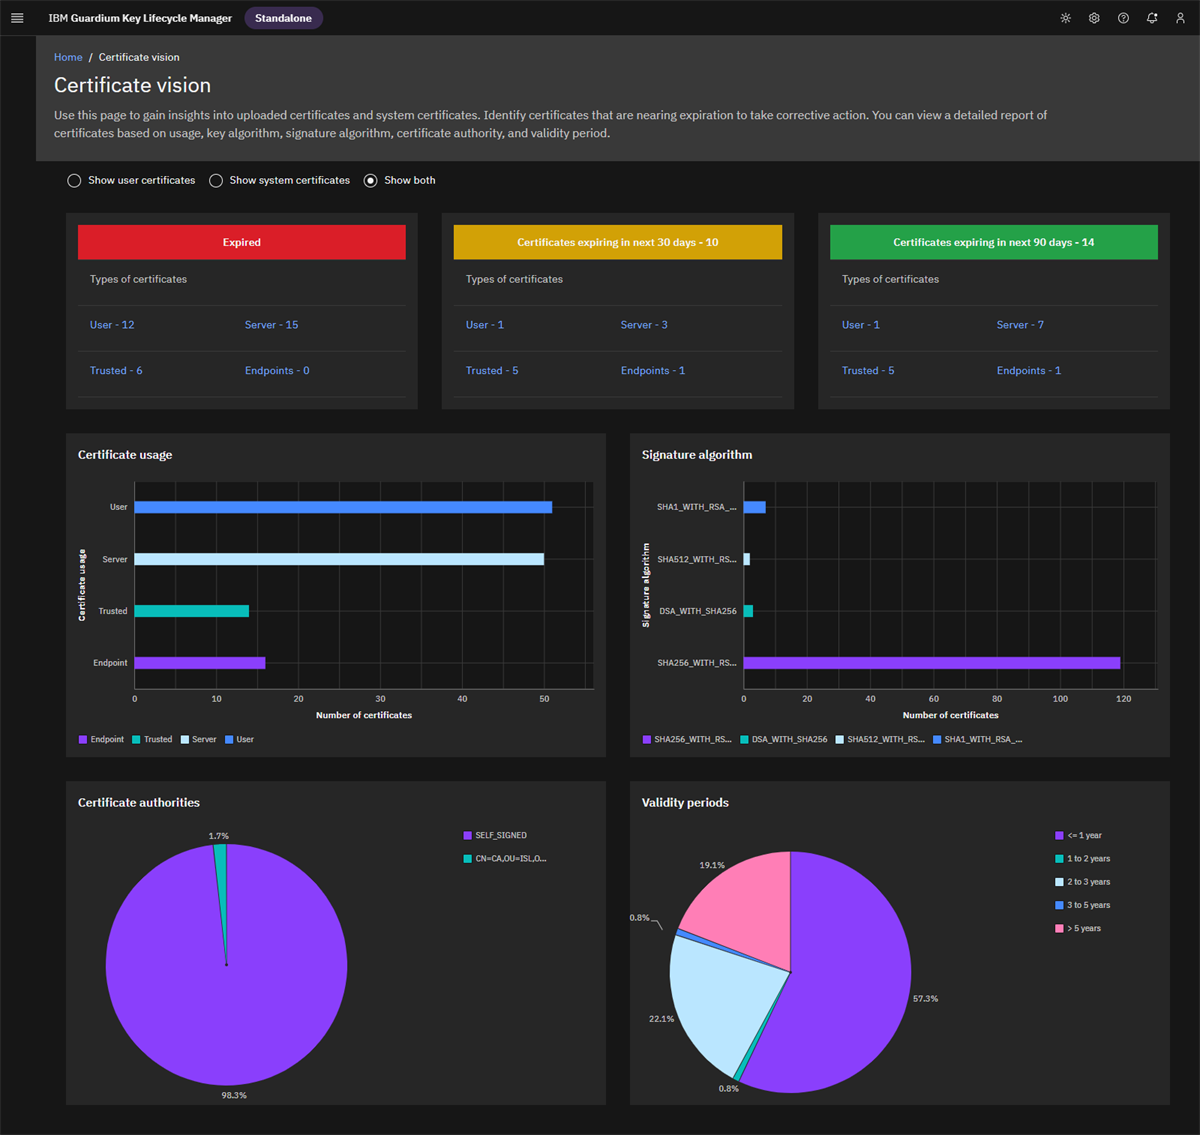Open the help menu with the question mark icon
The height and width of the screenshot is (1135, 1200).
point(1123,17)
